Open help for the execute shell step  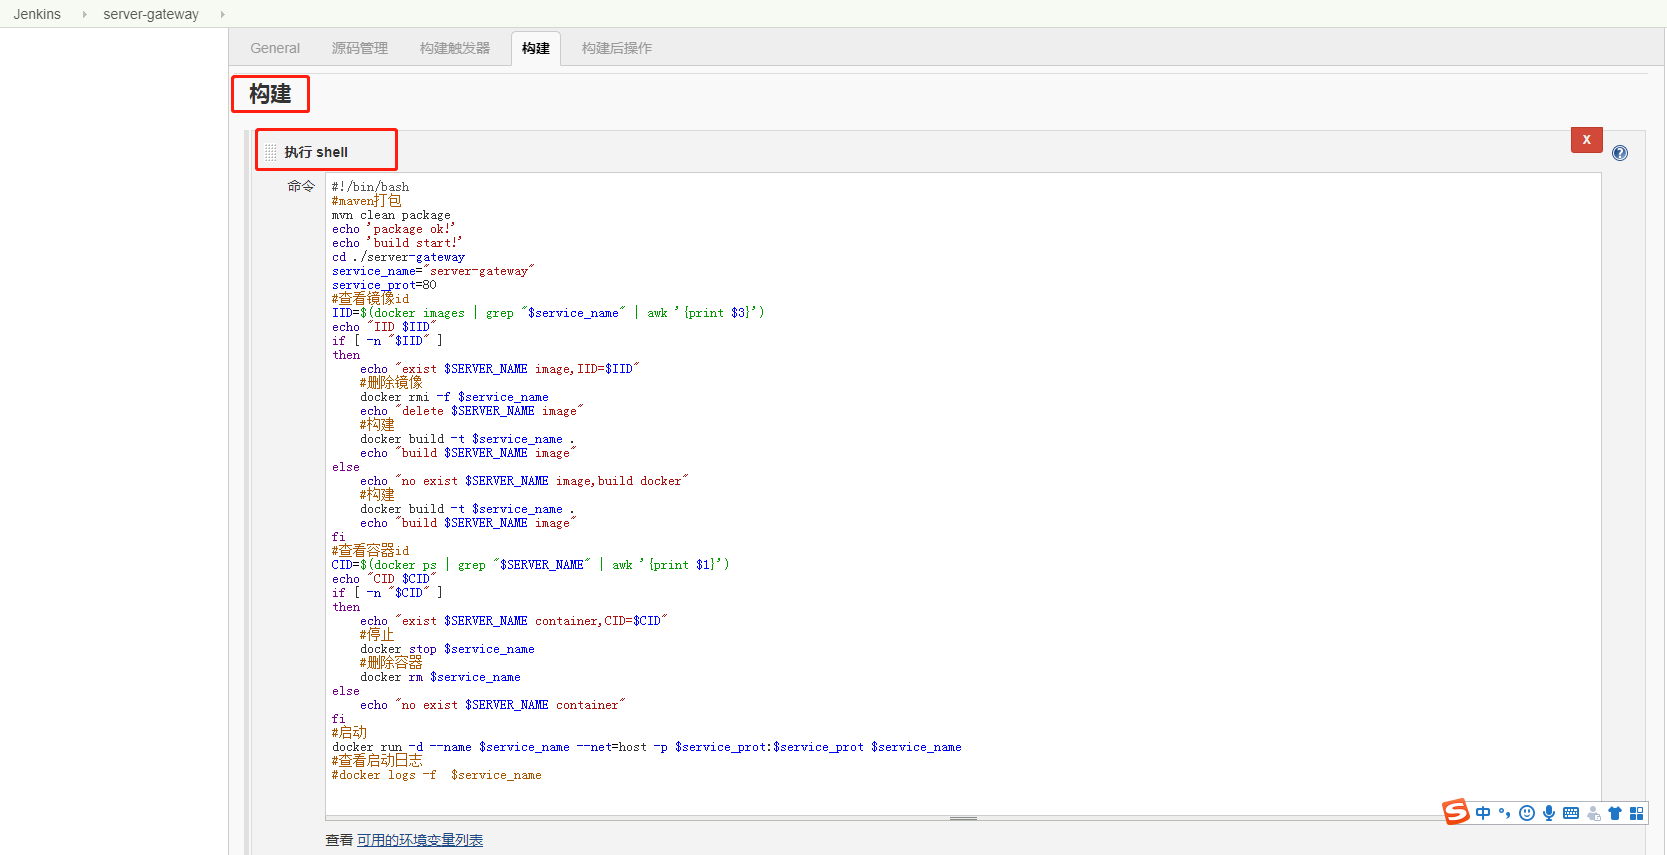tap(1620, 153)
